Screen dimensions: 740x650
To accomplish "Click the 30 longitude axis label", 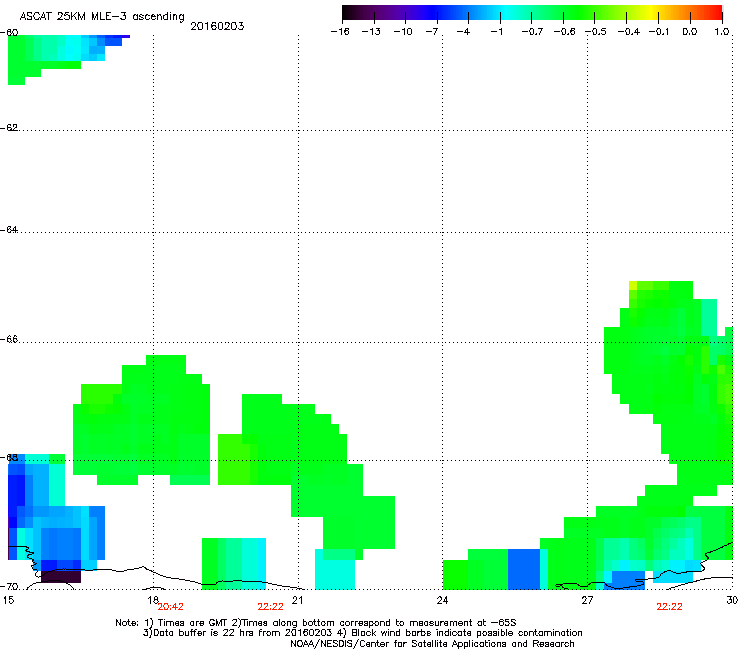I will (x=732, y=599).
